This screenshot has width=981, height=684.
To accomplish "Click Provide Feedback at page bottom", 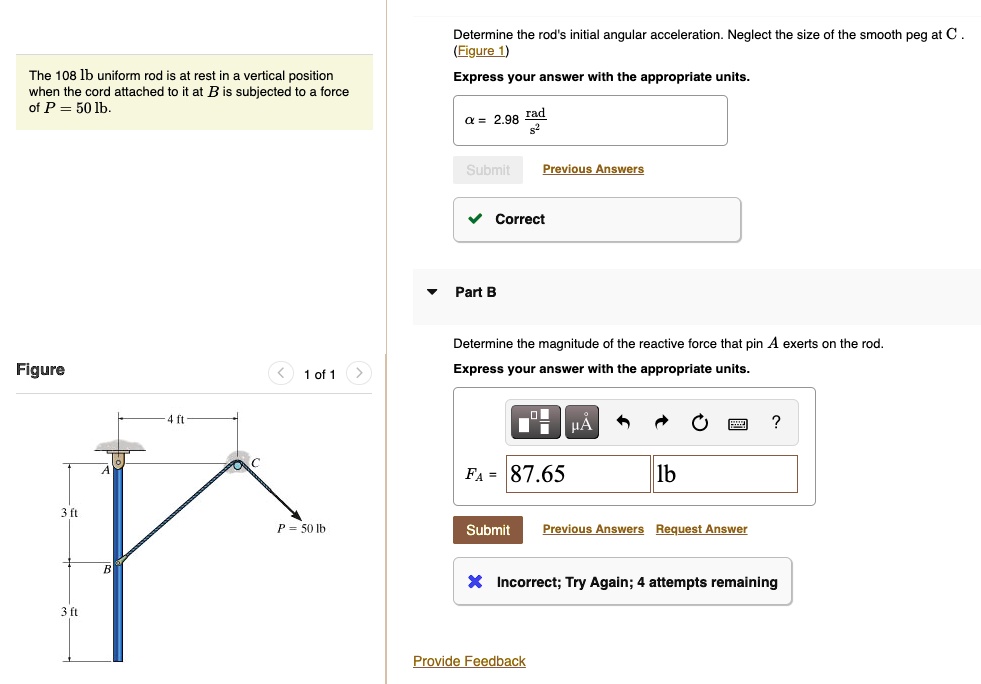I will 469,661.
